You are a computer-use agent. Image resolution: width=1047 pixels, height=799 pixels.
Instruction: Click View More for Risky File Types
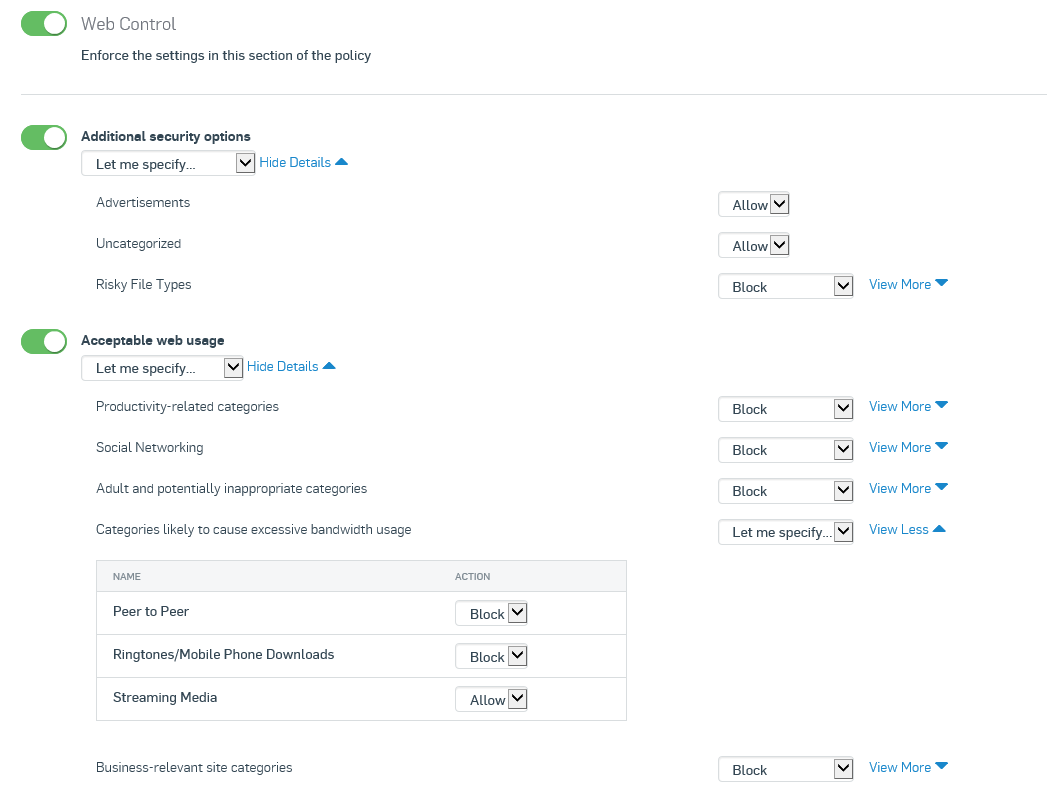(x=908, y=284)
